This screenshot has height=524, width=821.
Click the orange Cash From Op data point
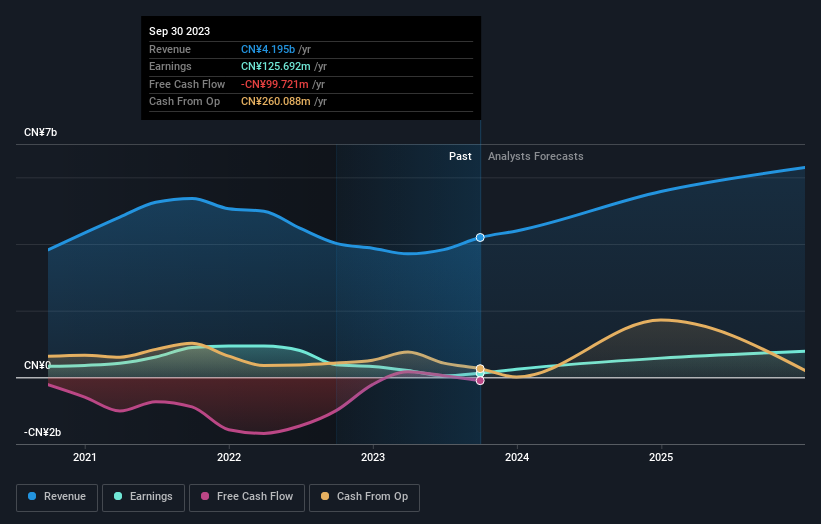point(480,369)
